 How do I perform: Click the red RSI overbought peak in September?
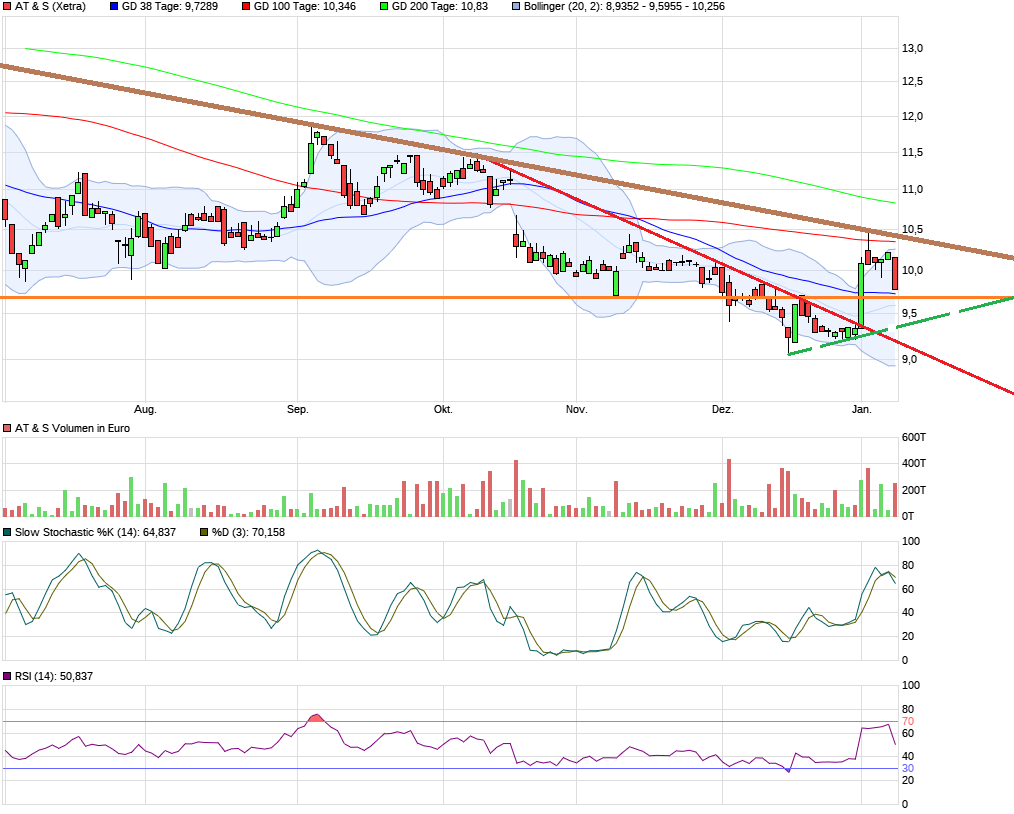tap(315, 718)
